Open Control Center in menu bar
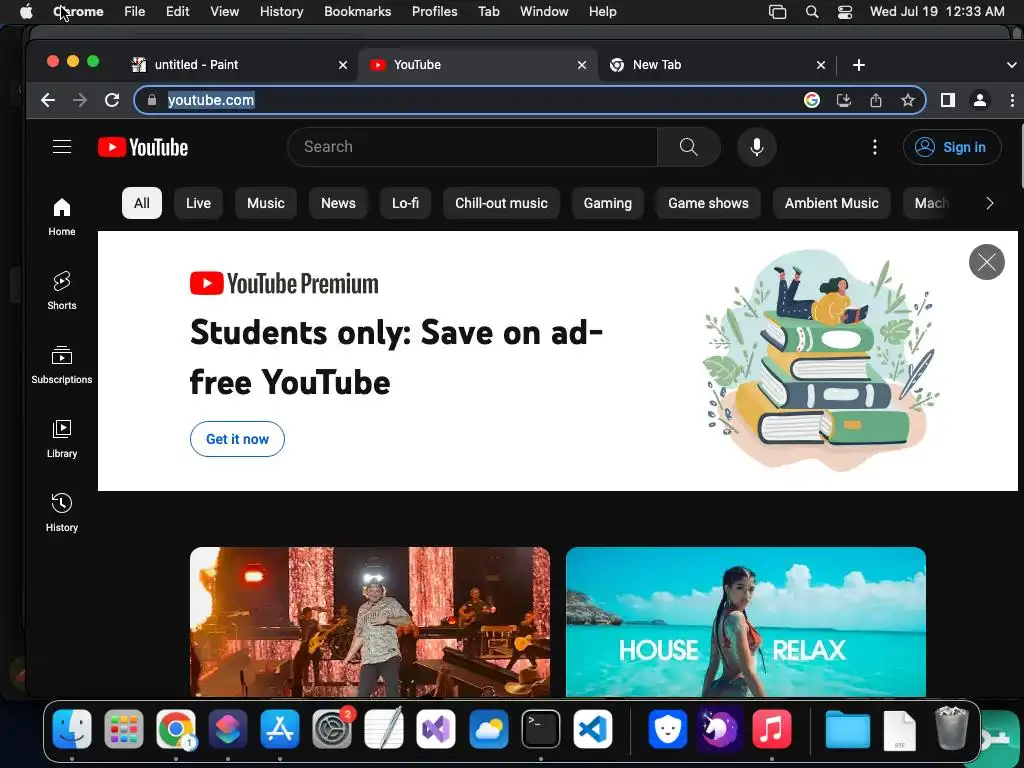 [845, 11]
